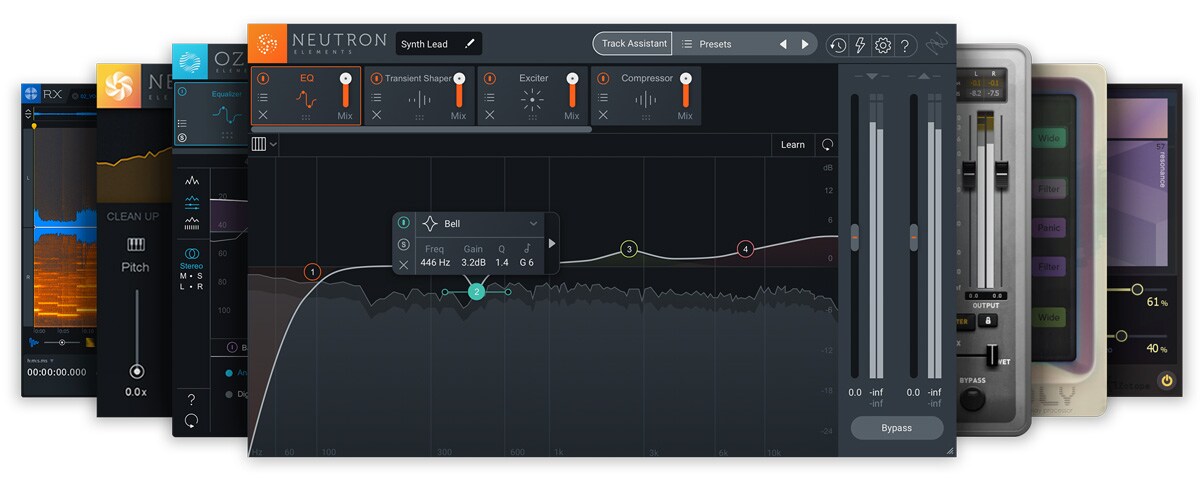Image resolution: width=1200 pixels, height=481 pixels.
Task: Adjust the Exciter module Mix slider
Action: pos(572,88)
